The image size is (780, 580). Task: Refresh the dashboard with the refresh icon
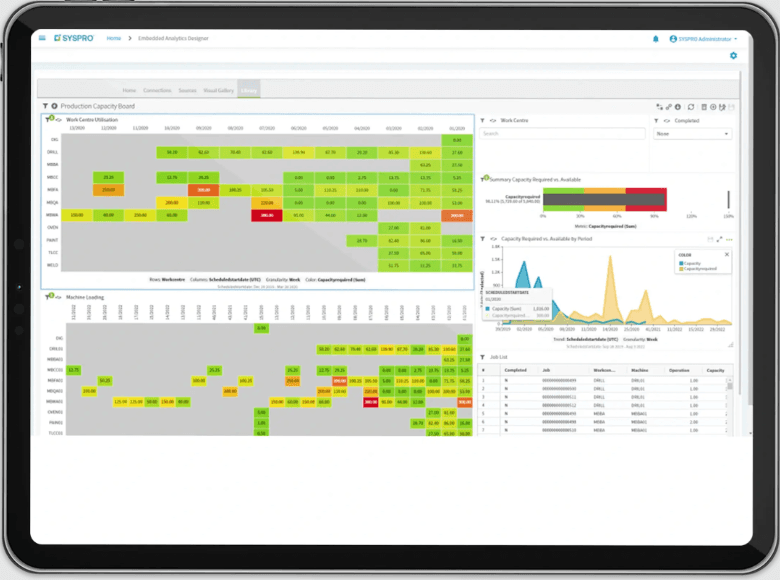point(691,107)
